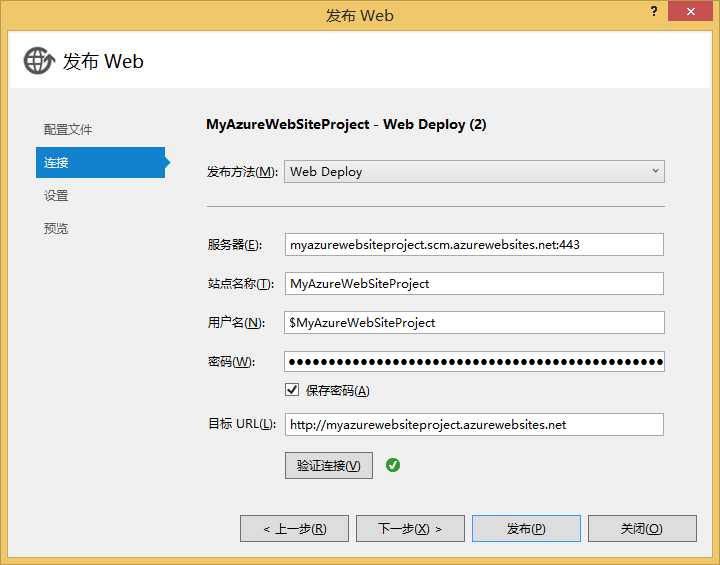
Task: Select the 连接 step in sidebar
Action: [x=101, y=162]
